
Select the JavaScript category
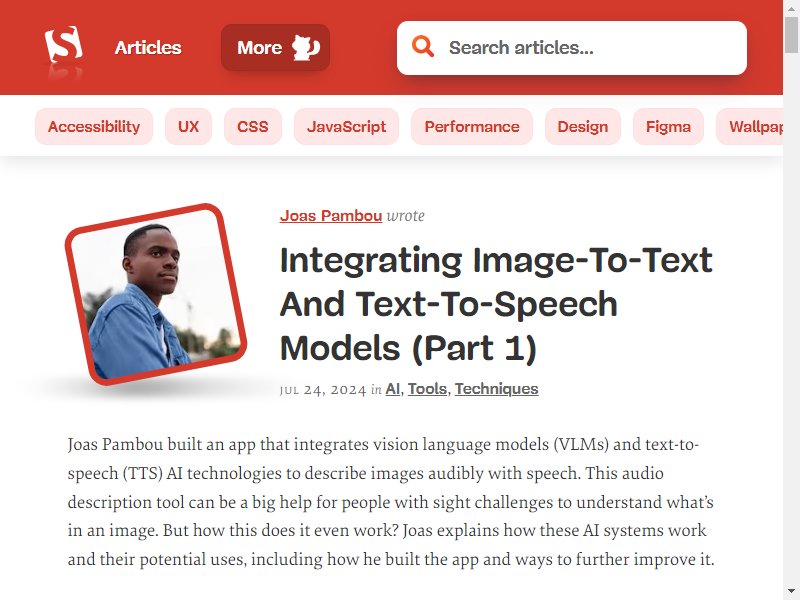346,127
